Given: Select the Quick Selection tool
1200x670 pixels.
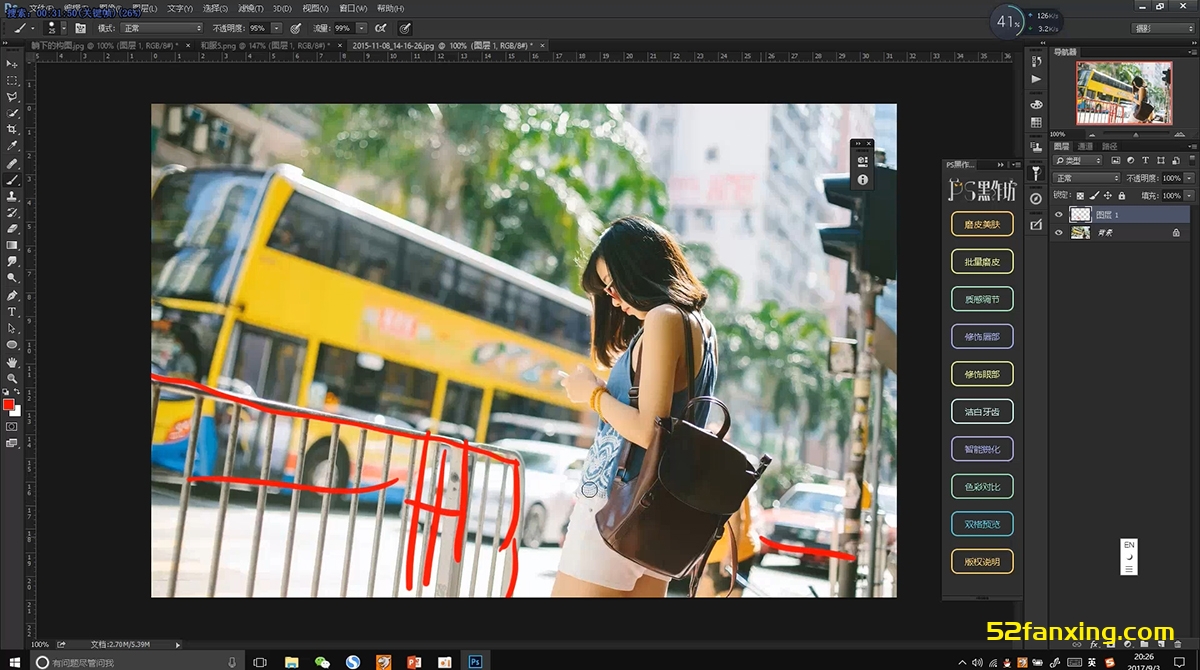Looking at the screenshot, I should pos(12,113).
